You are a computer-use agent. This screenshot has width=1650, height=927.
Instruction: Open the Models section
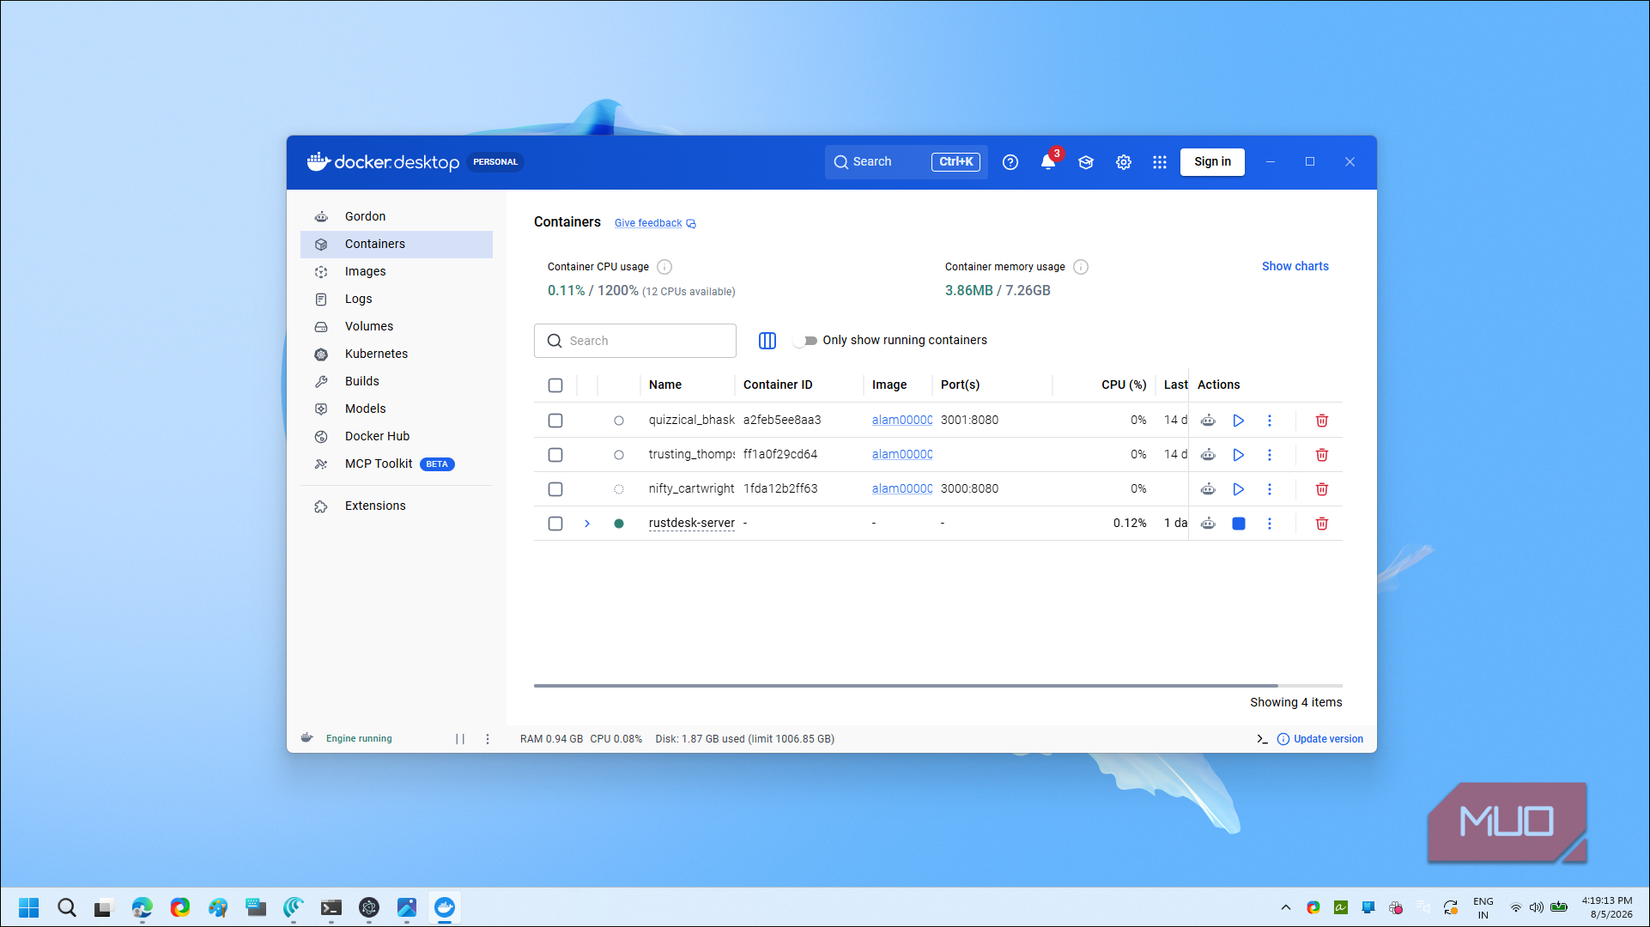(396, 409)
